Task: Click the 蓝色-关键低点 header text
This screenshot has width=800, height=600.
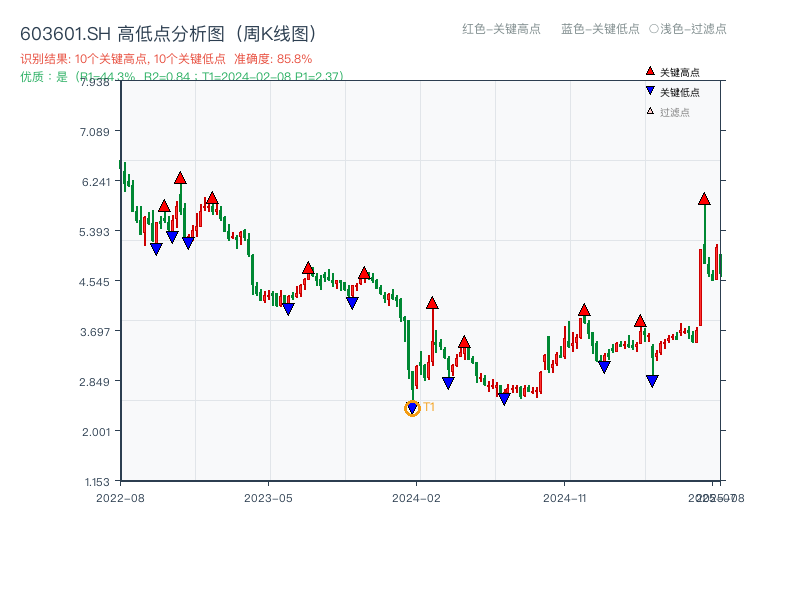Action: pyautogui.click(x=600, y=29)
